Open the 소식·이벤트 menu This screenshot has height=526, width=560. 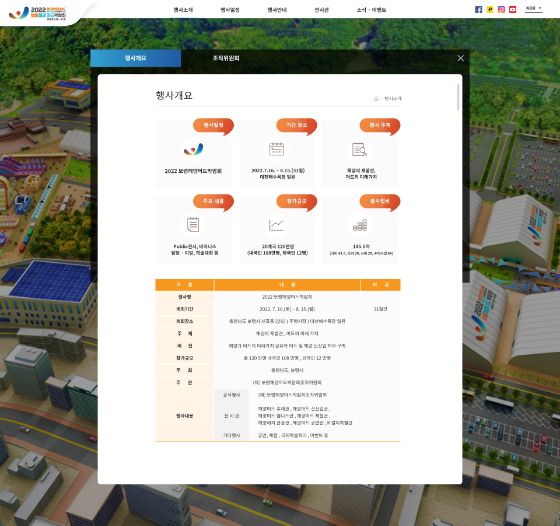(x=371, y=10)
